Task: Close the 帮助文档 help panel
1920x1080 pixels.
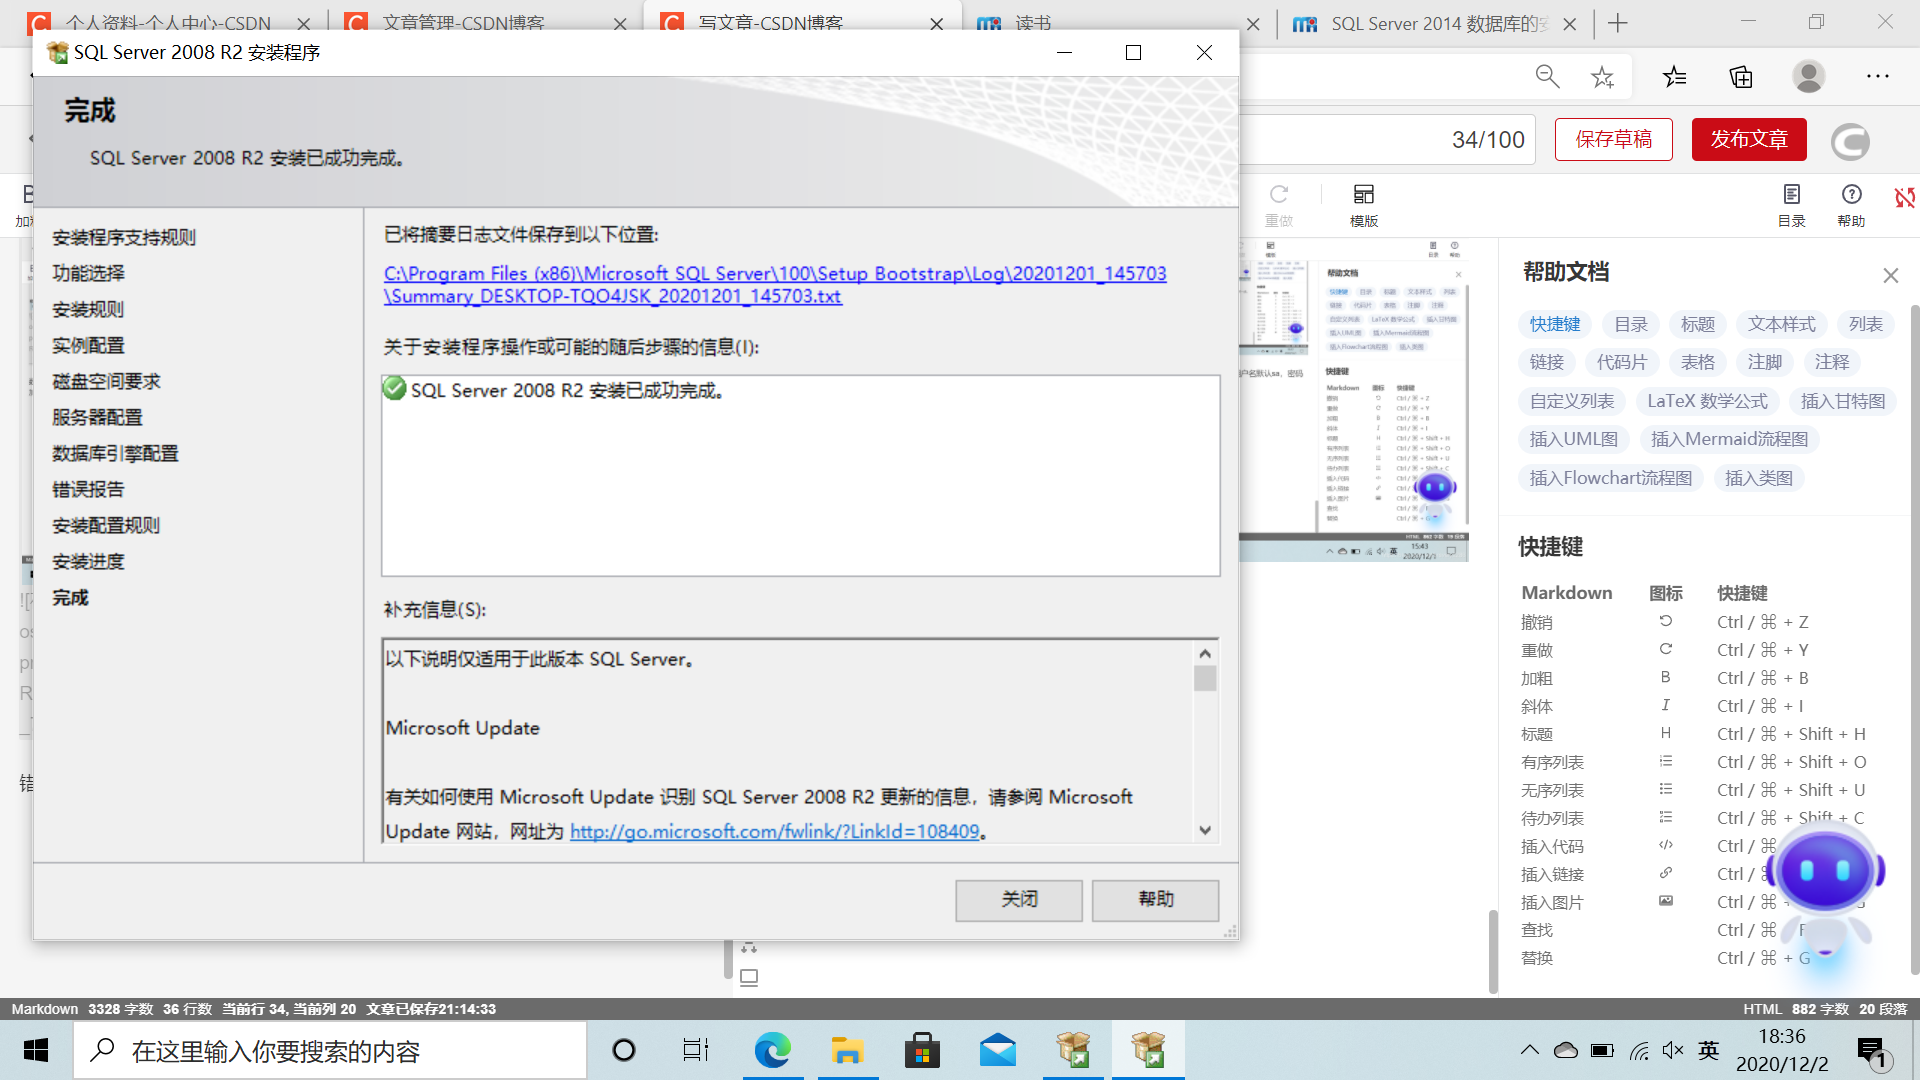Action: point(1890,275)
